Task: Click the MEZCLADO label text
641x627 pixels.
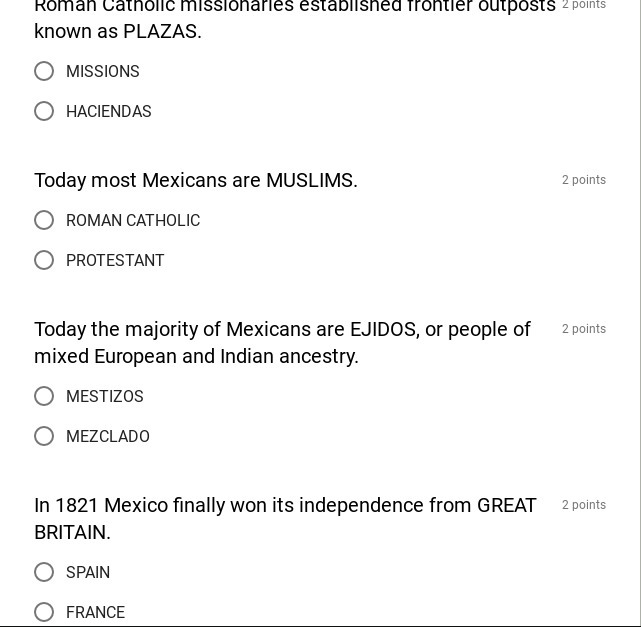Action: pyautogui.click(x=108, y=437)
